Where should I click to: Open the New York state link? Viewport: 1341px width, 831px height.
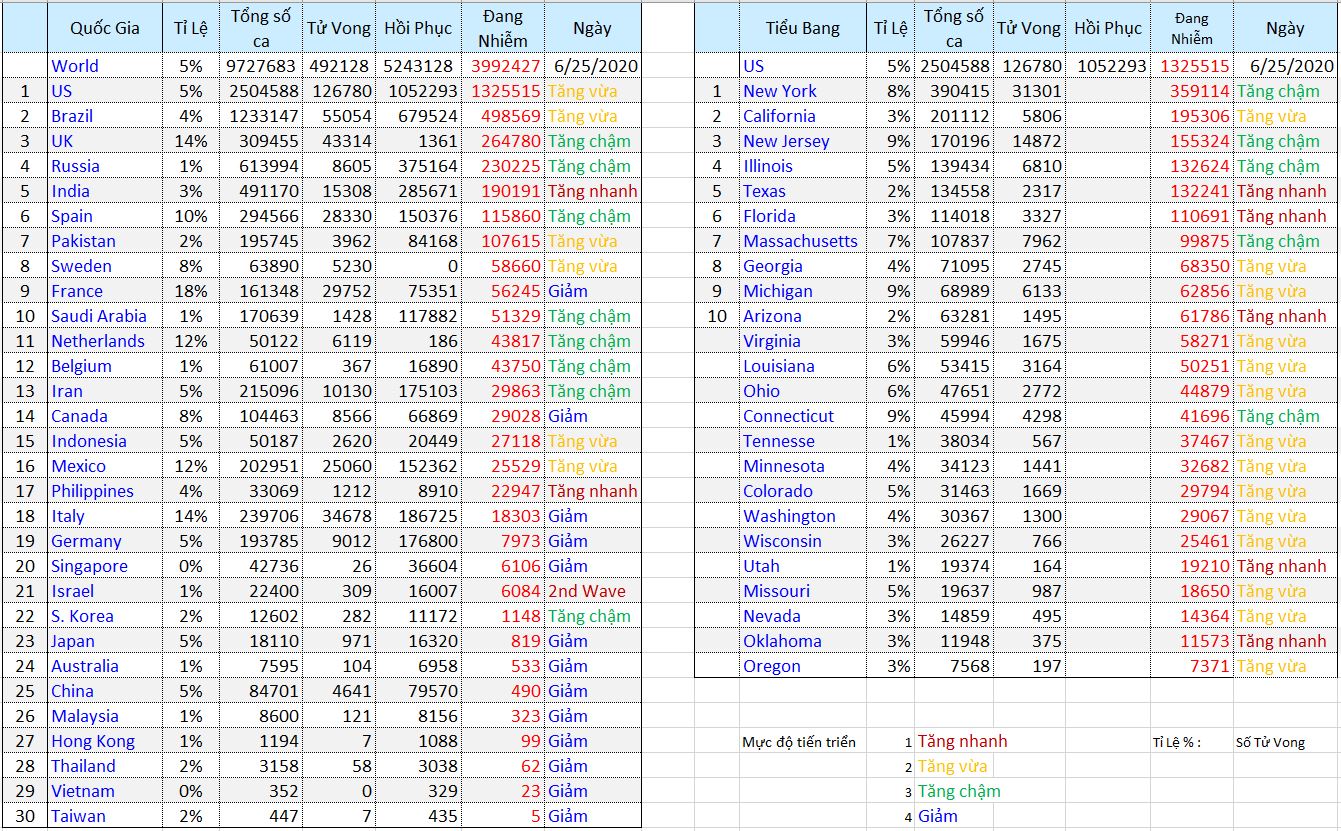tap(780, 91)
